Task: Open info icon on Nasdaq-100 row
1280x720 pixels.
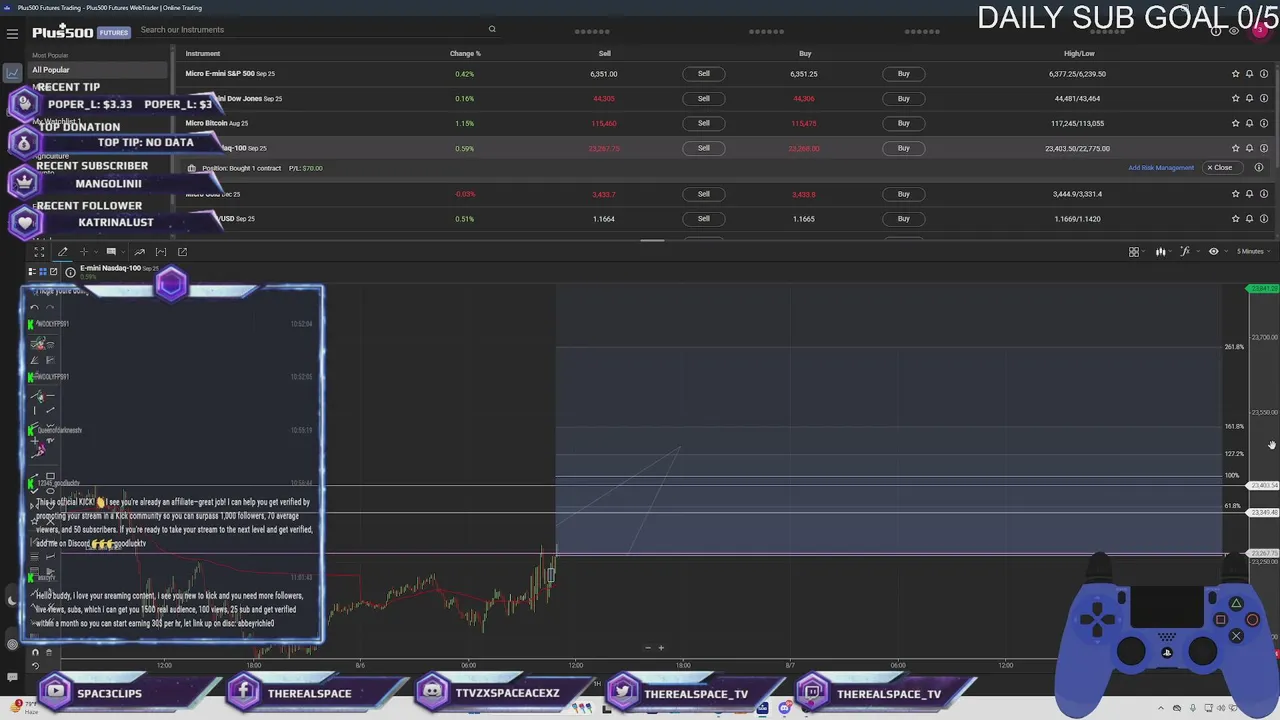Action: click(x=1264, y=148)
